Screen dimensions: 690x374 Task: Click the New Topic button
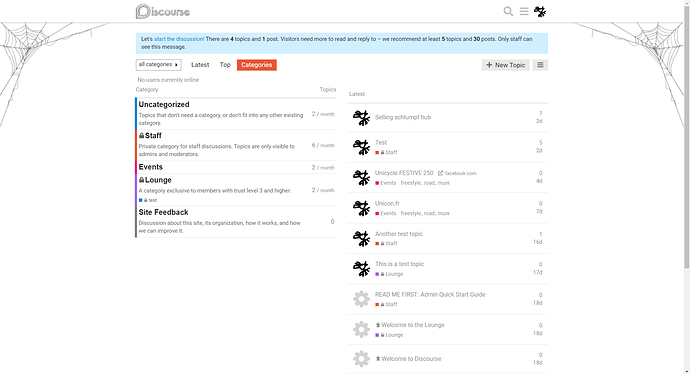506,65
